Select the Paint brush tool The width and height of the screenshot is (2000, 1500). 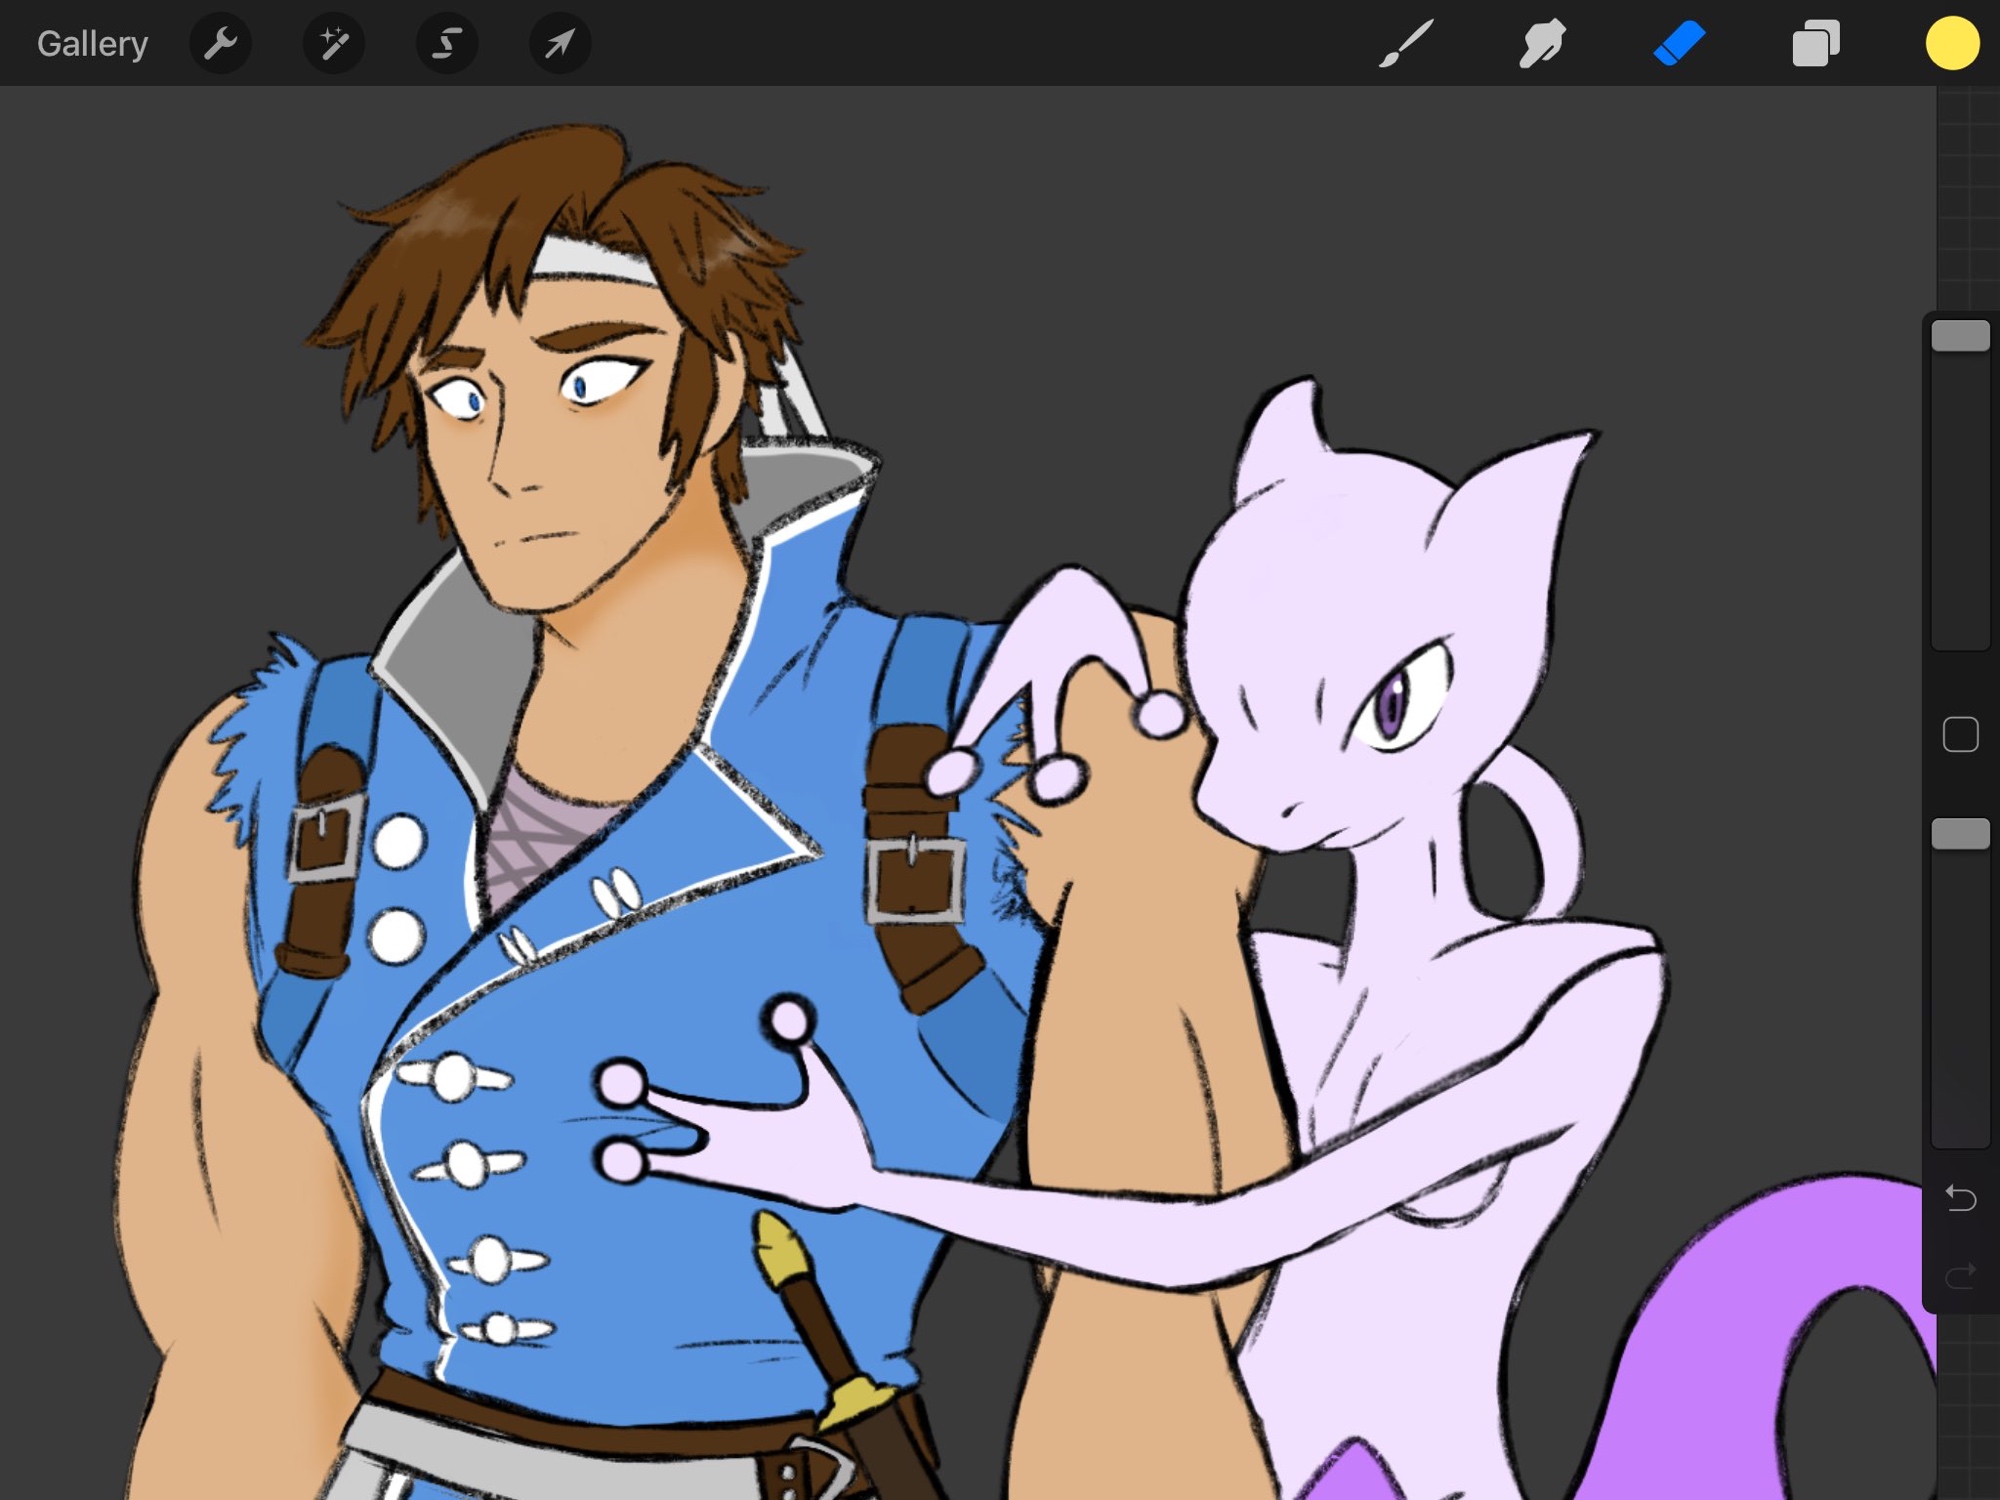(1406, 44)
